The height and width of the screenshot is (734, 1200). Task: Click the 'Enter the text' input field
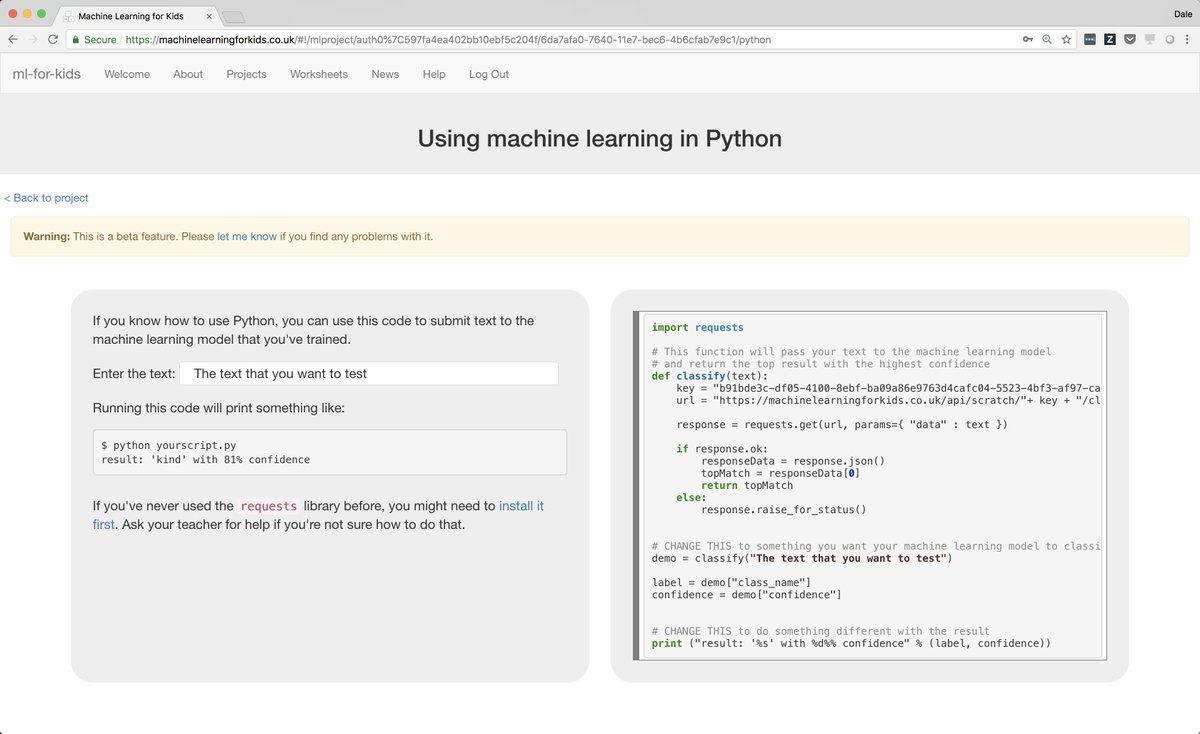[369, 374]
